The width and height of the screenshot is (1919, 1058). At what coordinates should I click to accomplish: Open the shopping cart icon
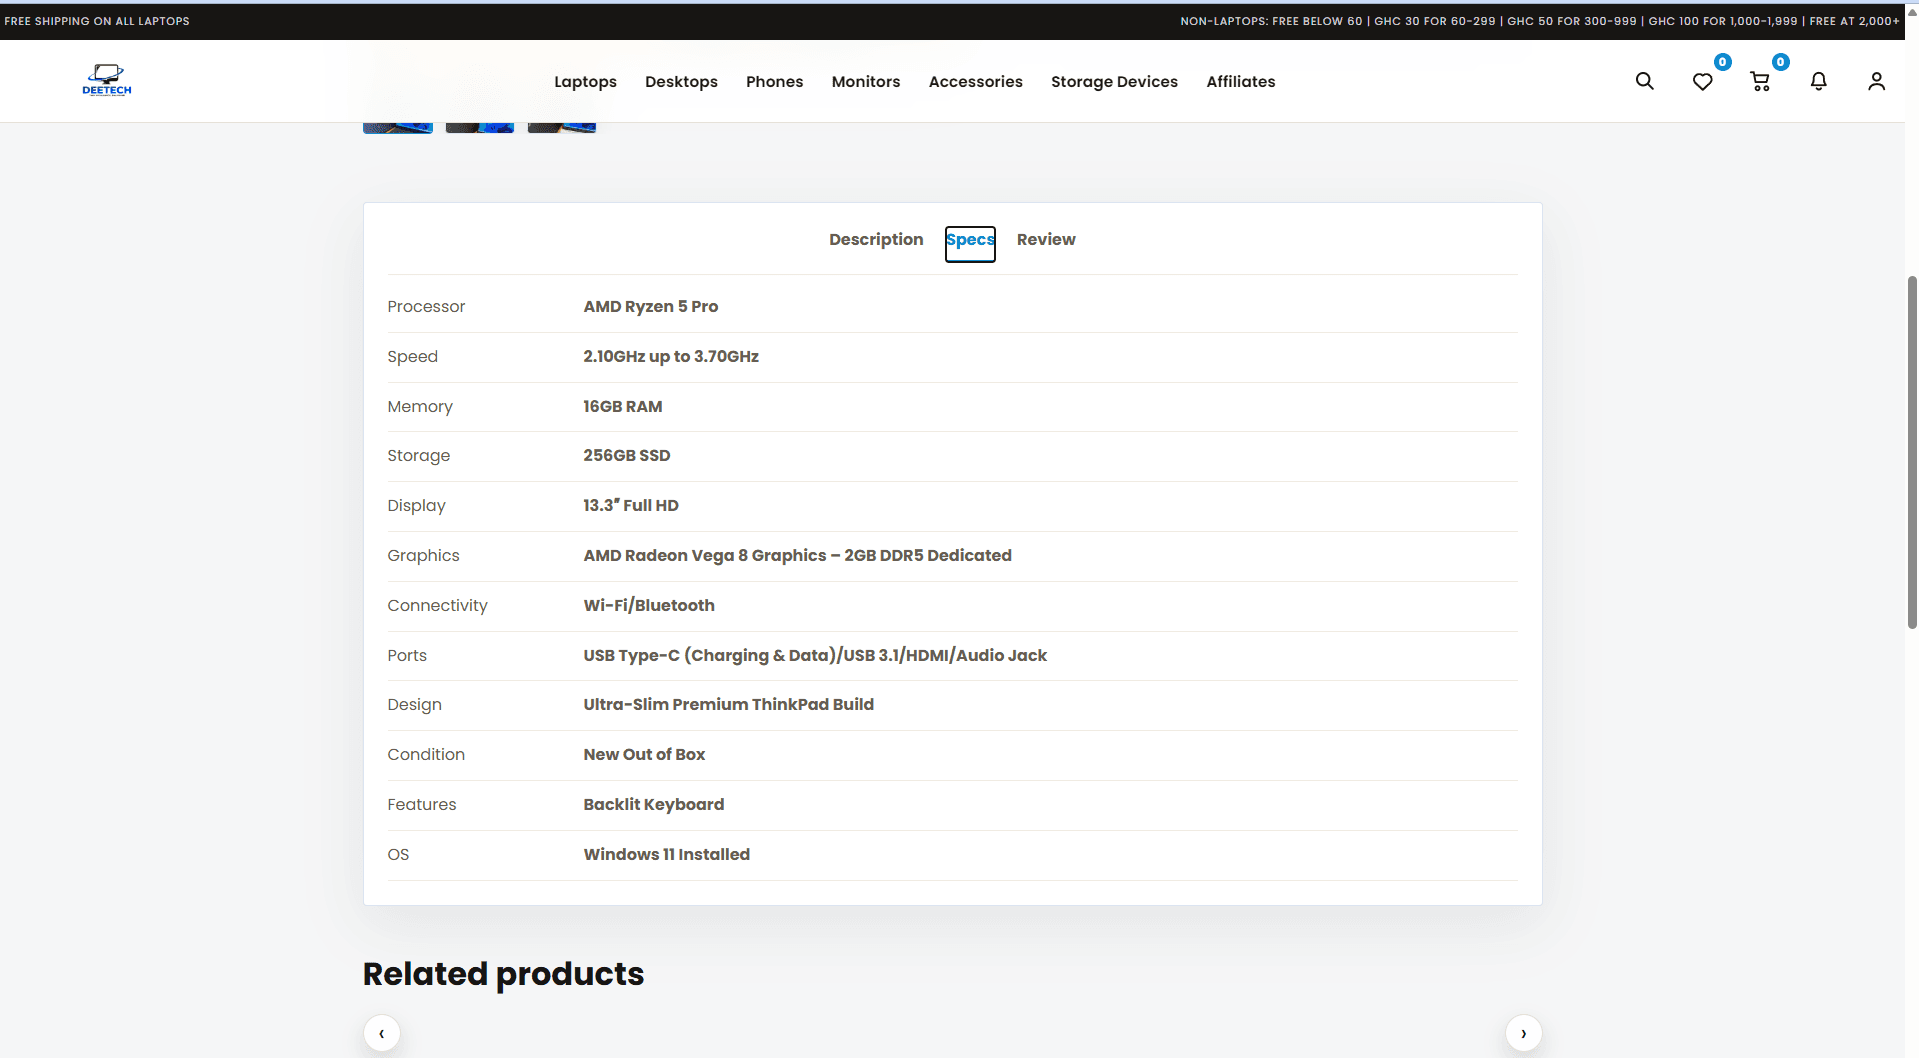[1760, 82]
